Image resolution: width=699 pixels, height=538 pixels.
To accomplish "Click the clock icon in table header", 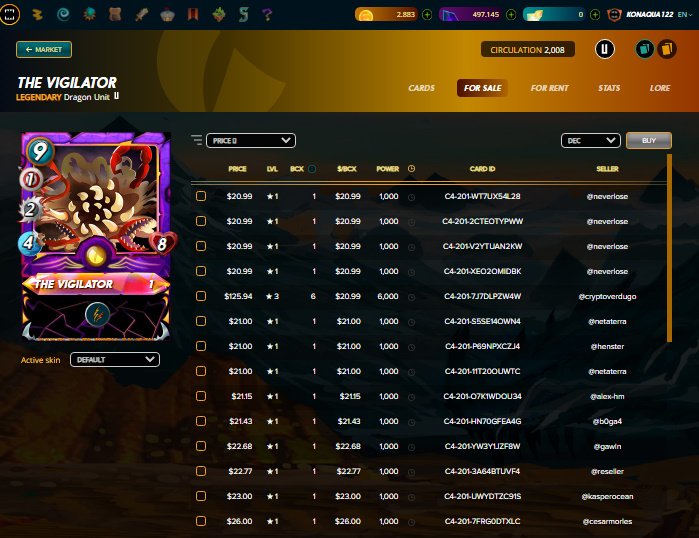I will [411, 168].
